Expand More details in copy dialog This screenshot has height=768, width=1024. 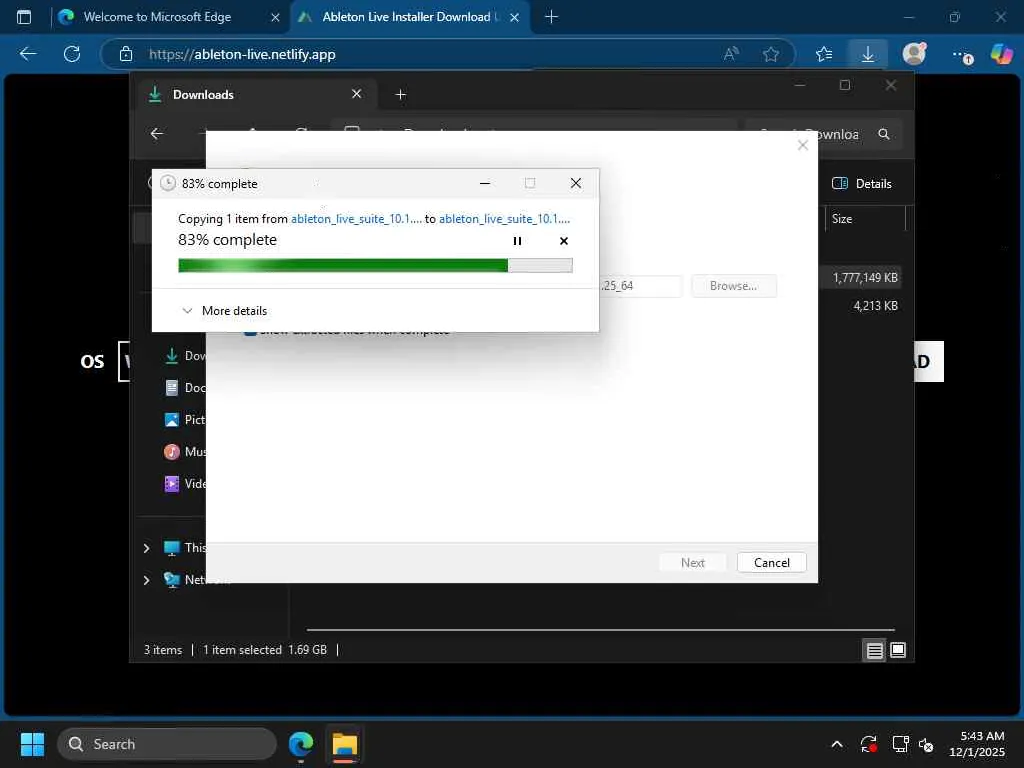click(224, 311)
